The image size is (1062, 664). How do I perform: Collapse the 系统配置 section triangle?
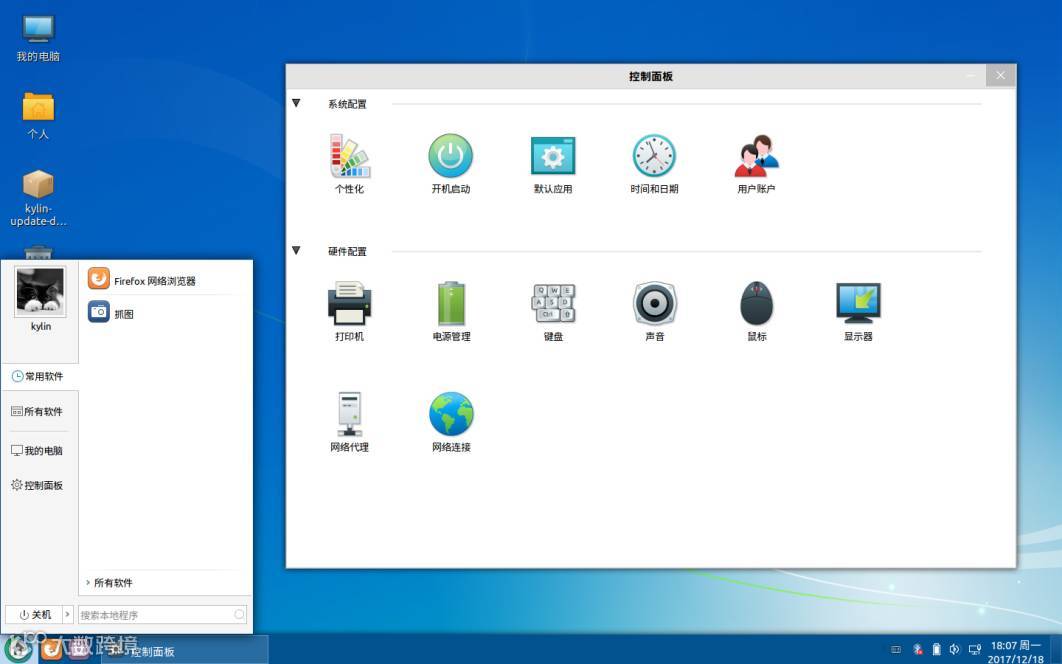[296, 103]
